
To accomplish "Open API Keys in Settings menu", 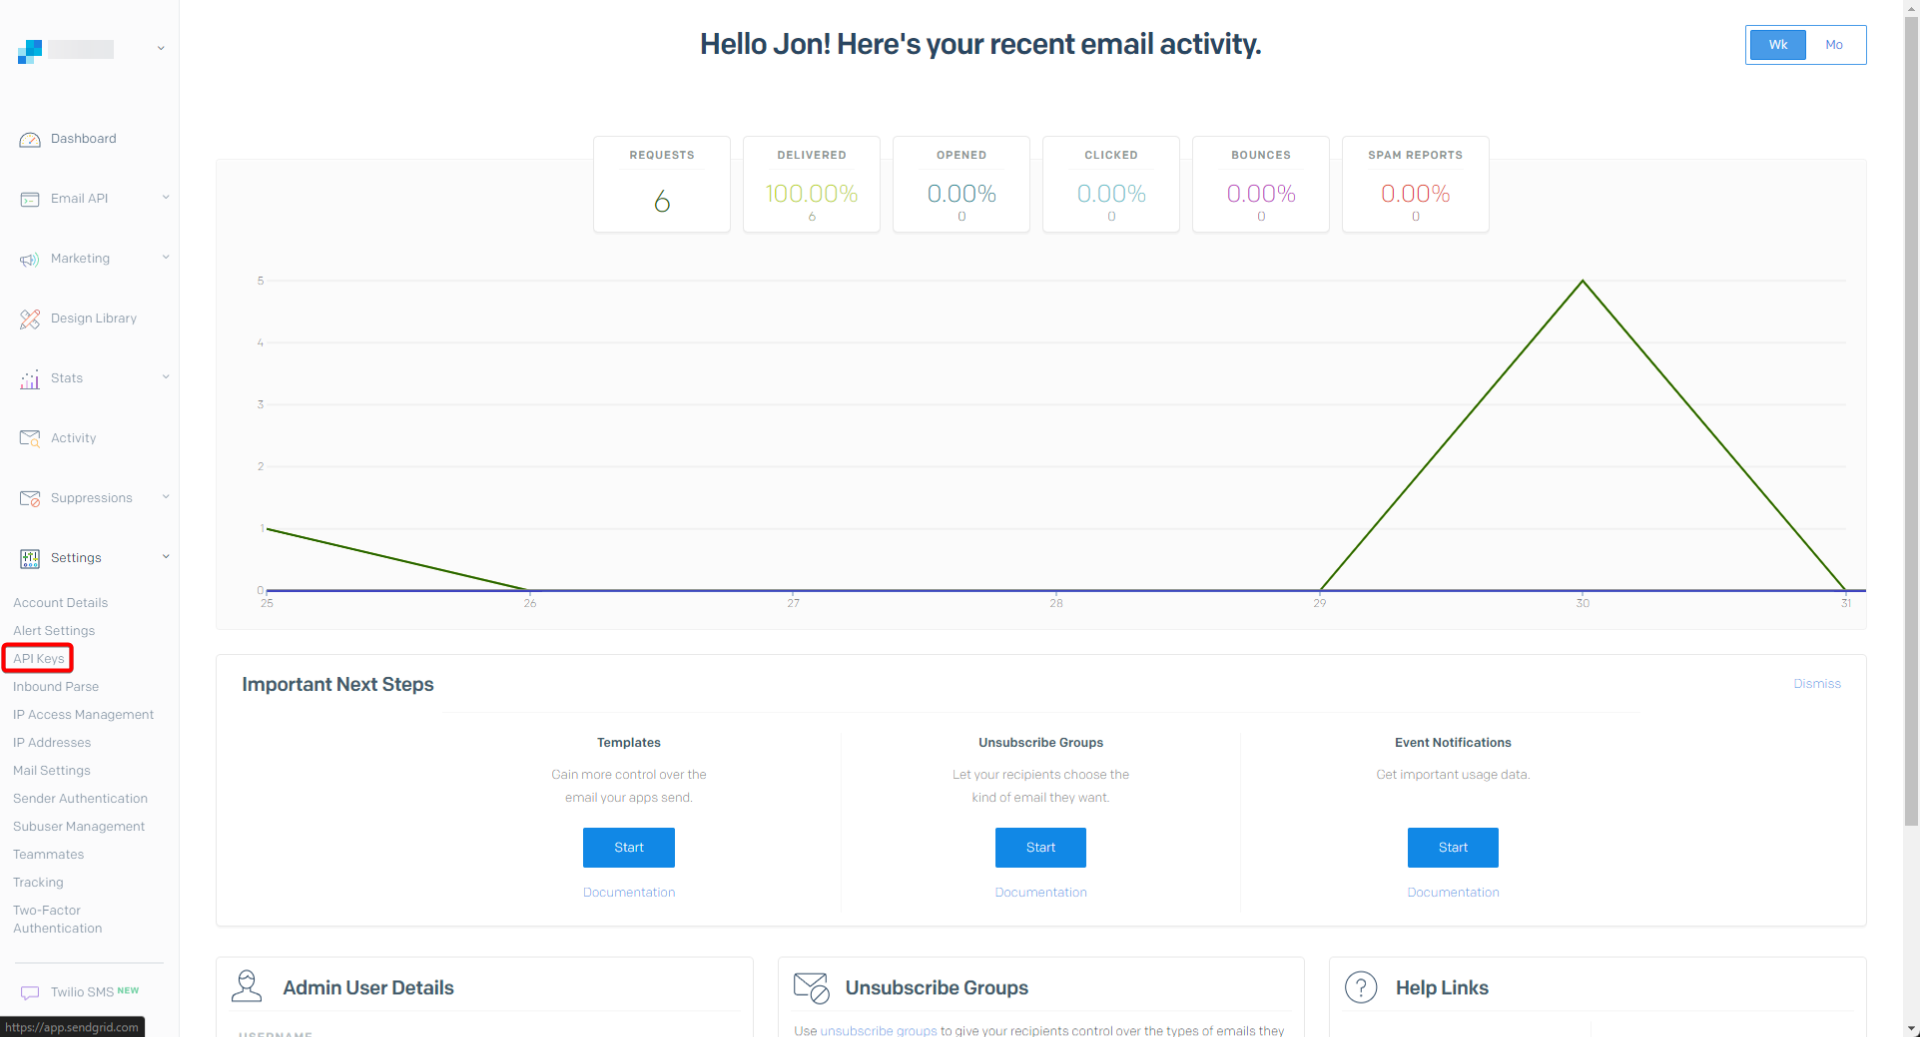I will tap(39, 659).
